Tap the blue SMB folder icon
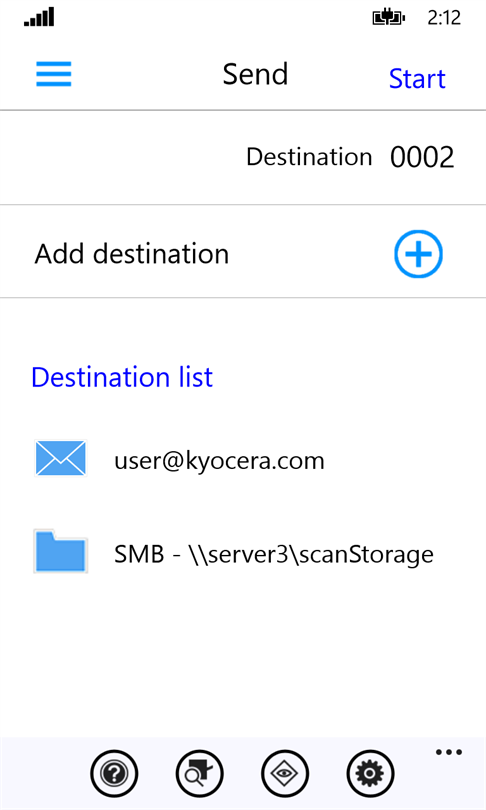486x810 pixels. tap(60, 551)
